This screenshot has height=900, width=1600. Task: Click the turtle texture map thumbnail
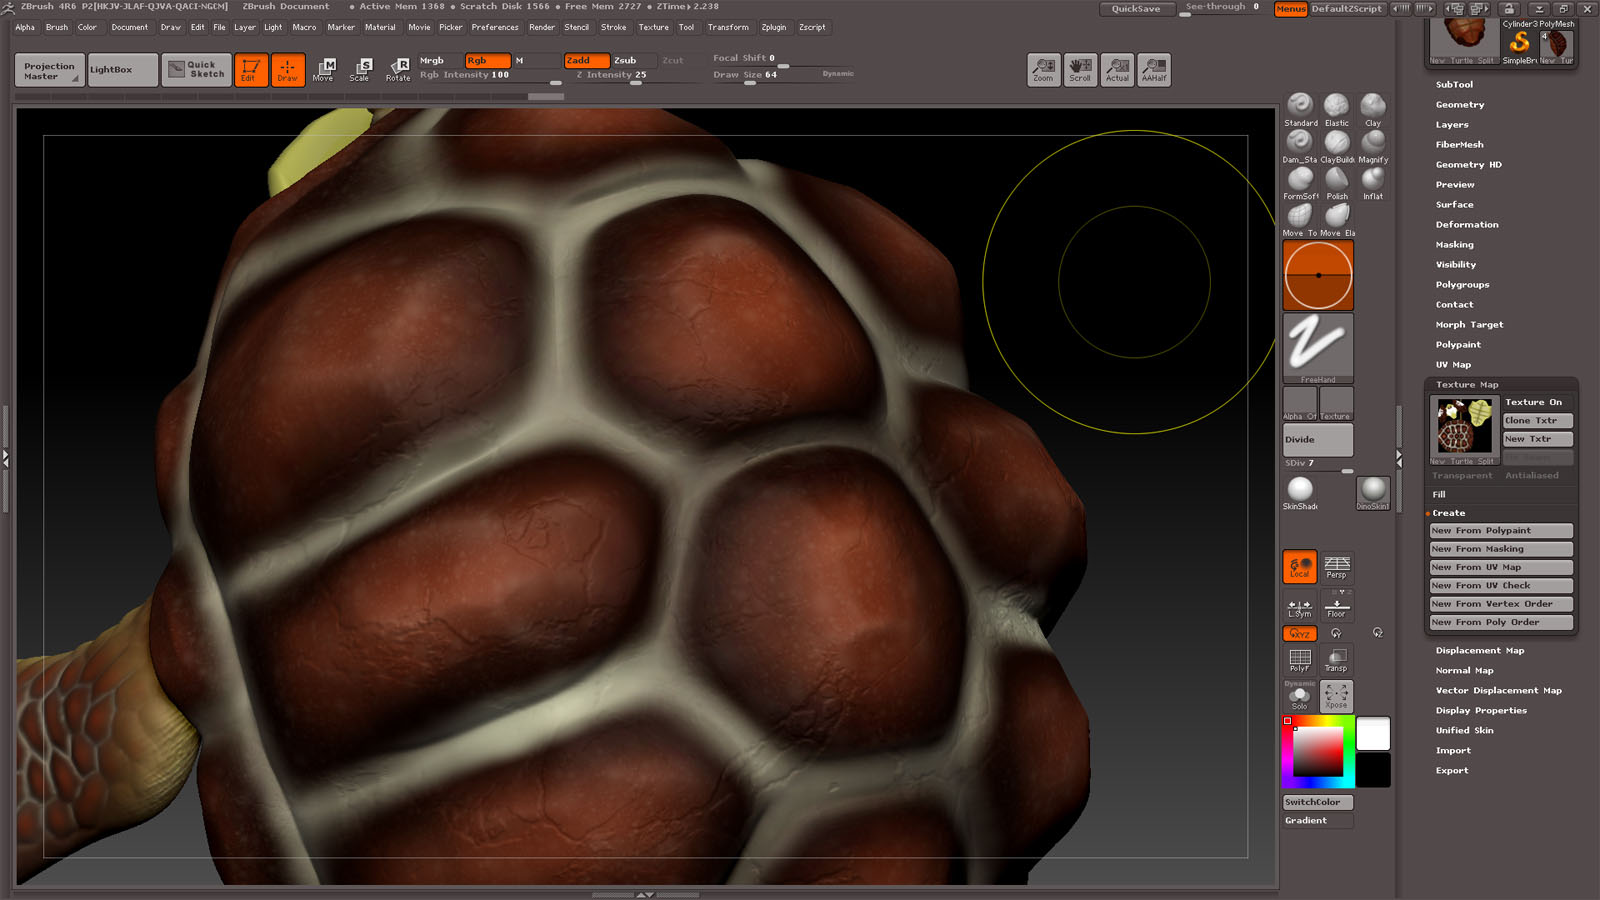point(1464,427)
